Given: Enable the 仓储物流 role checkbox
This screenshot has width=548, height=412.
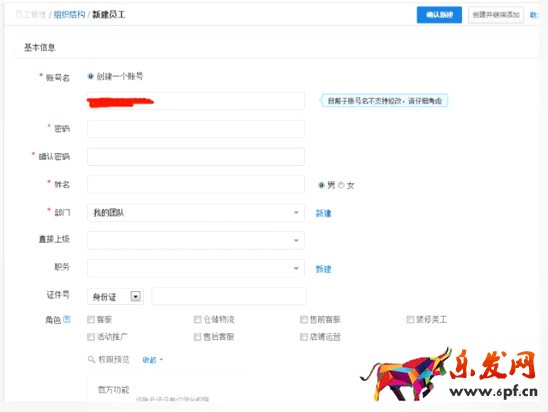Looking at the screenshot, I should pyautogui.click(x=197, y=319).
